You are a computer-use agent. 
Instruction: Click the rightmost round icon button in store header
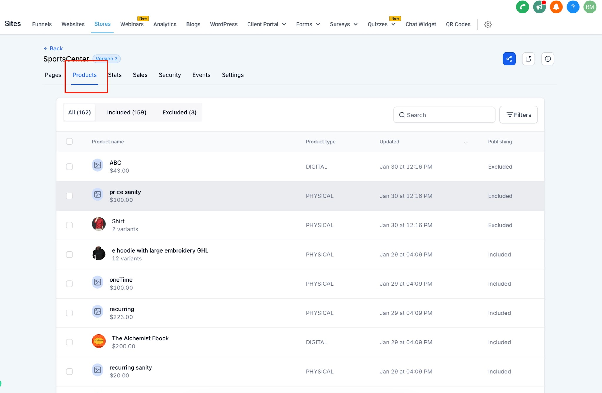547,59
